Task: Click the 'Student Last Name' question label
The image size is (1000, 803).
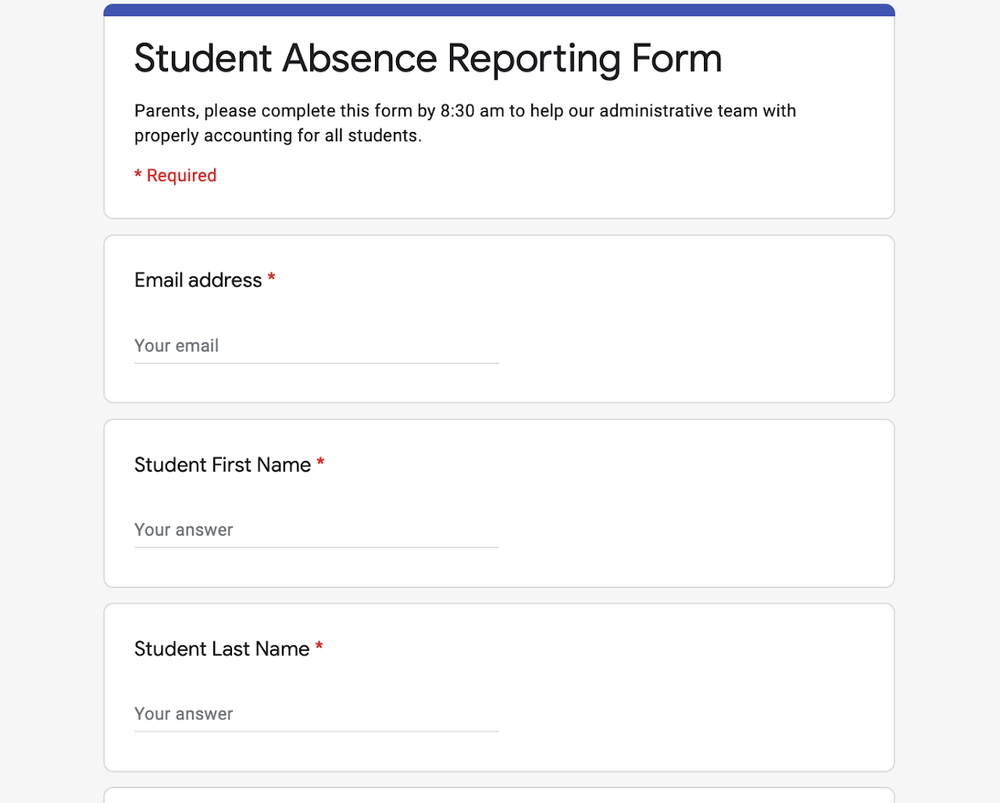Action: [222, 649]
